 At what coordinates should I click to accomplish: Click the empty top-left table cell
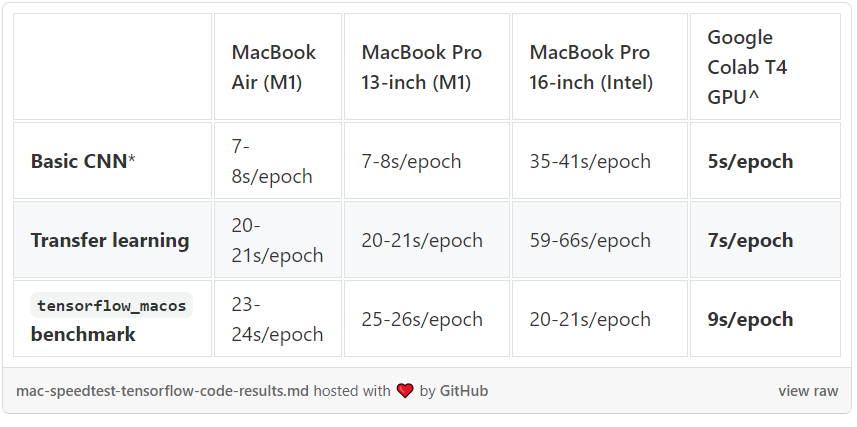(112, 67)
